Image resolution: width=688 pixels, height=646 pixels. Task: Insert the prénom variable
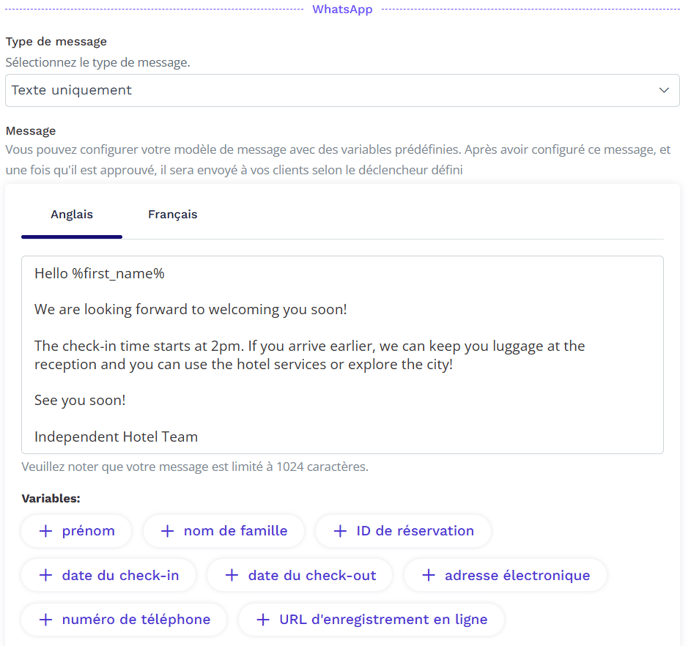click(x=76, y=531)
